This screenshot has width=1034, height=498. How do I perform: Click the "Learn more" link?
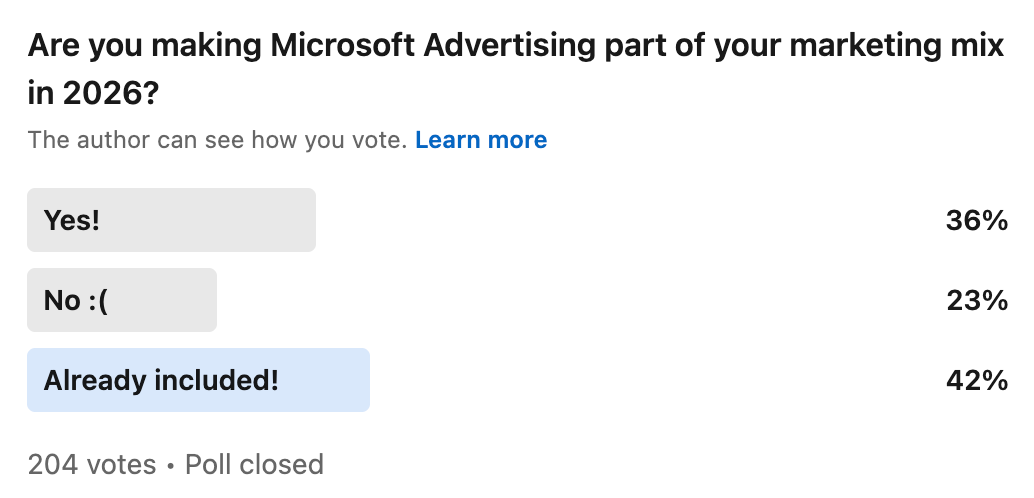pos(481,140)
